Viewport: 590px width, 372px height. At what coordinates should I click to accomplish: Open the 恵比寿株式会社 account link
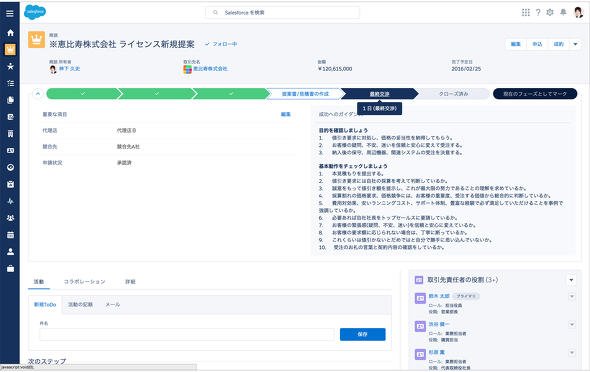pos(210,69)
